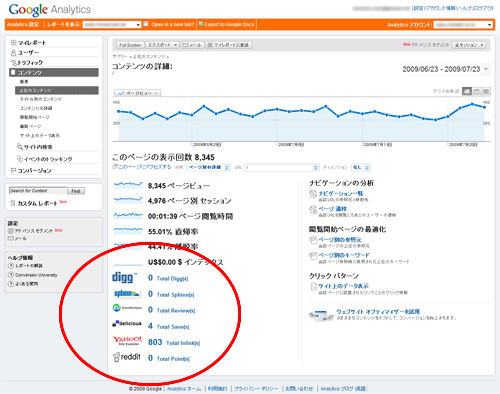Viewport: 500px width, 394px height.
Task: Open the ディメンション なし dropdown
Action: pyautogui.click(x=361, y=167)
